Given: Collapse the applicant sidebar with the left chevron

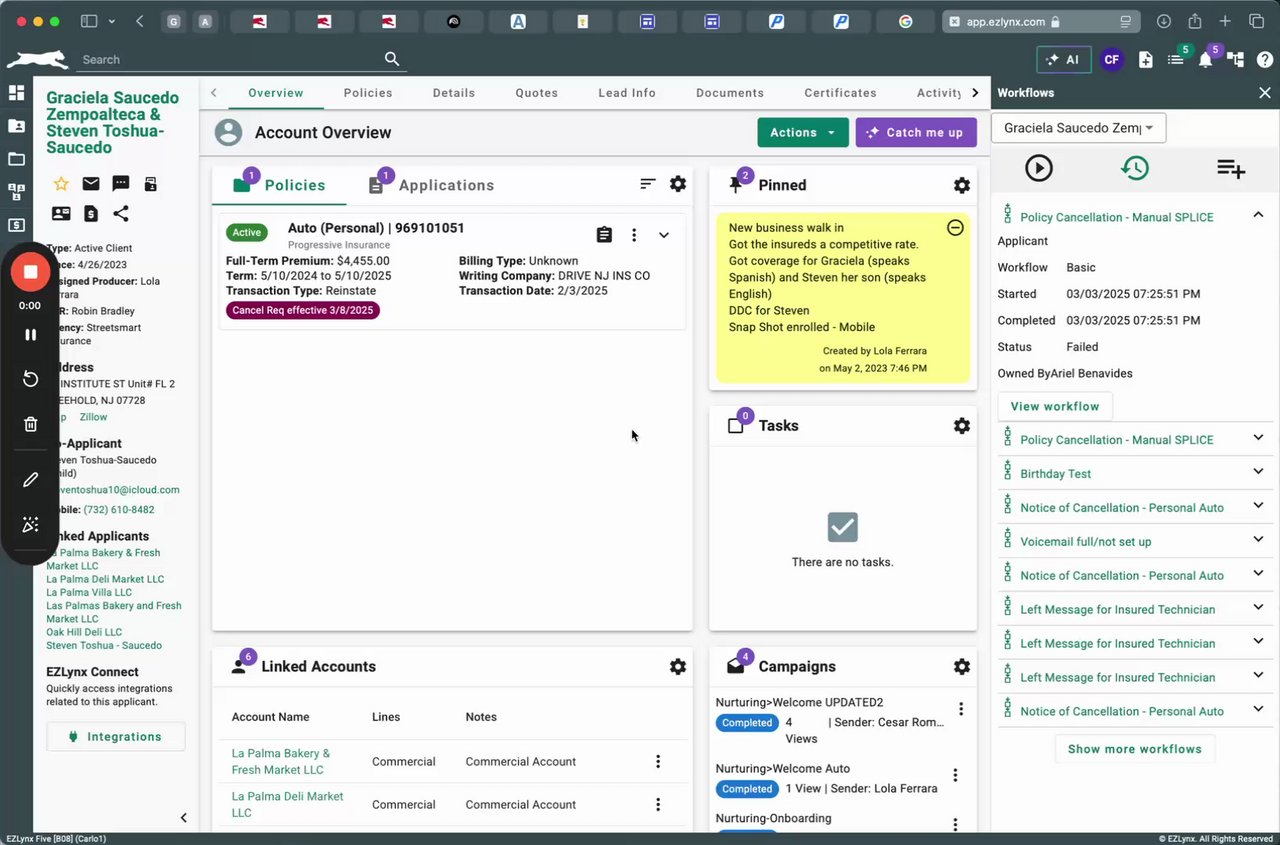Looking at the screenshot, I should tap(183, 818).
